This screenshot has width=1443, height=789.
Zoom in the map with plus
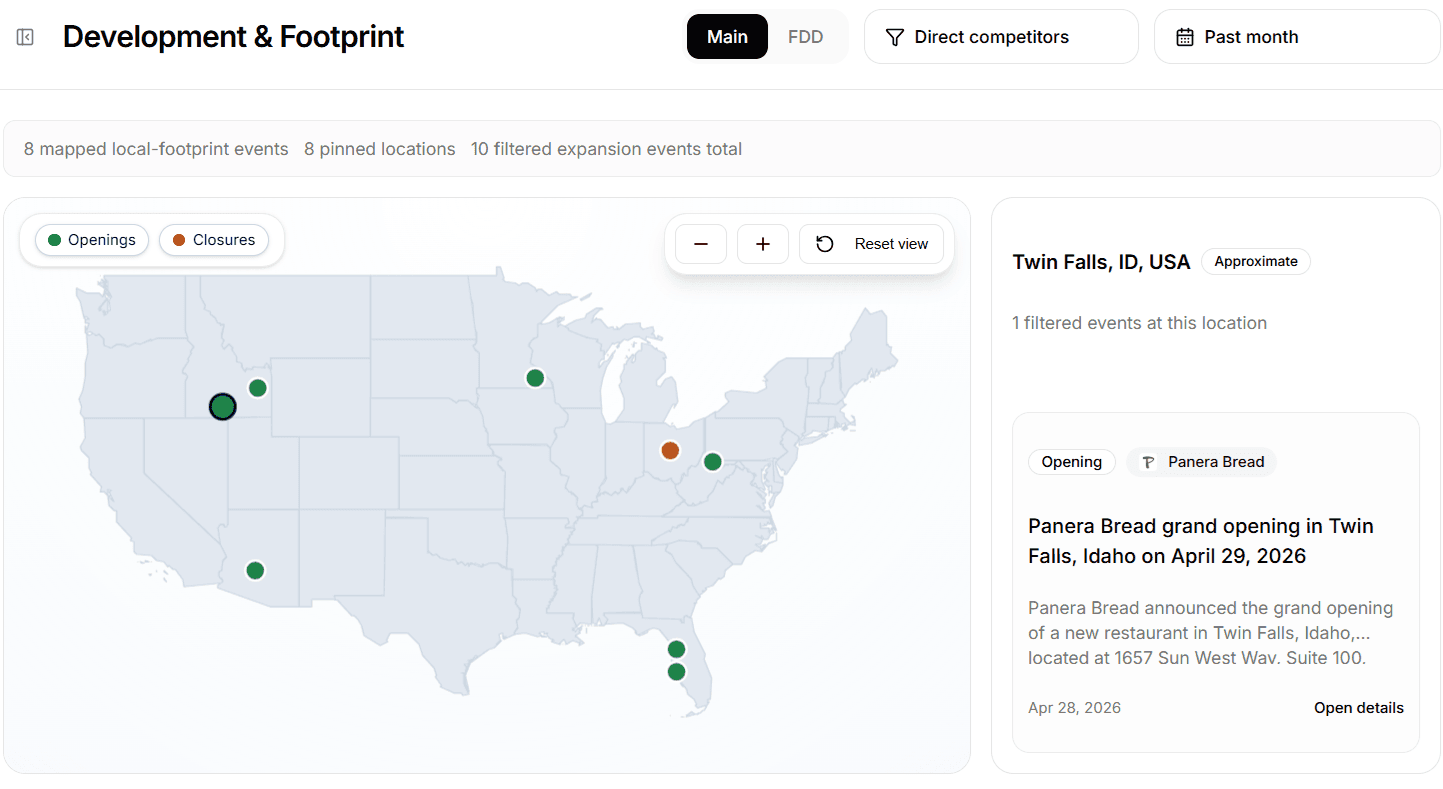tap(763, 244)
